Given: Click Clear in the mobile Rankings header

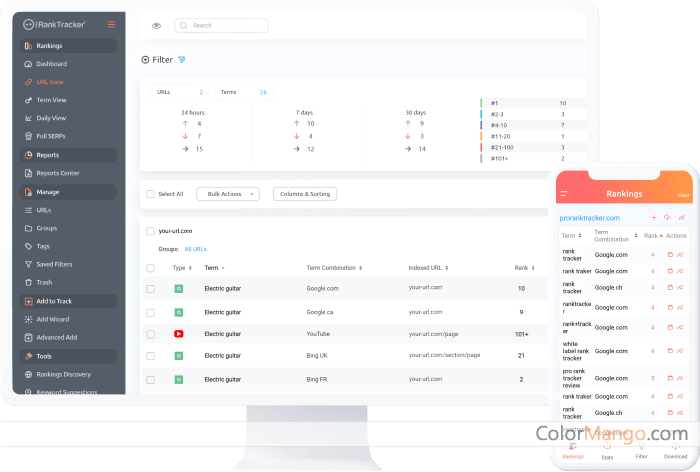Looking at the screenshot, I should pos(683,195).
